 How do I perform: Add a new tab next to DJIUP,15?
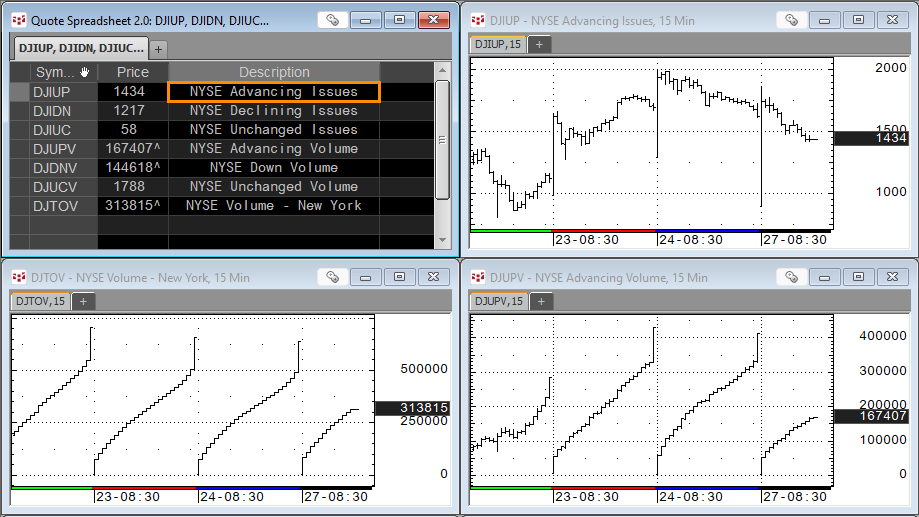pyautogui.click(x=538, y=44)
